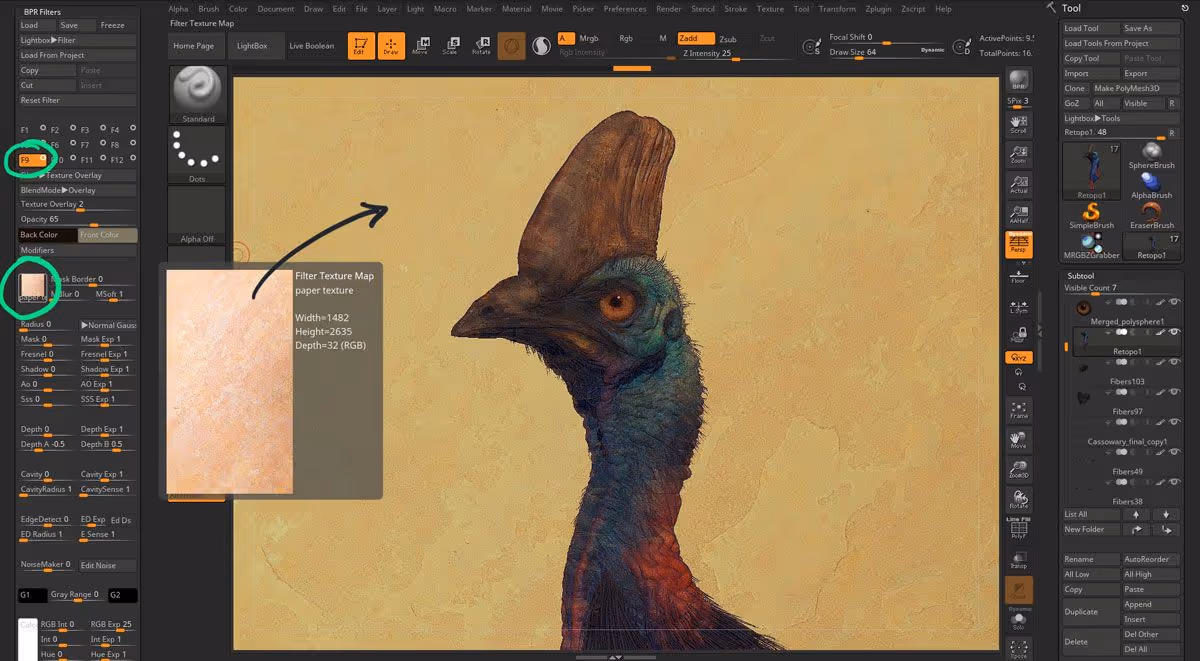Switch to the LightBox tab
Screen dimensions: 1200x661
click(253, 46)
